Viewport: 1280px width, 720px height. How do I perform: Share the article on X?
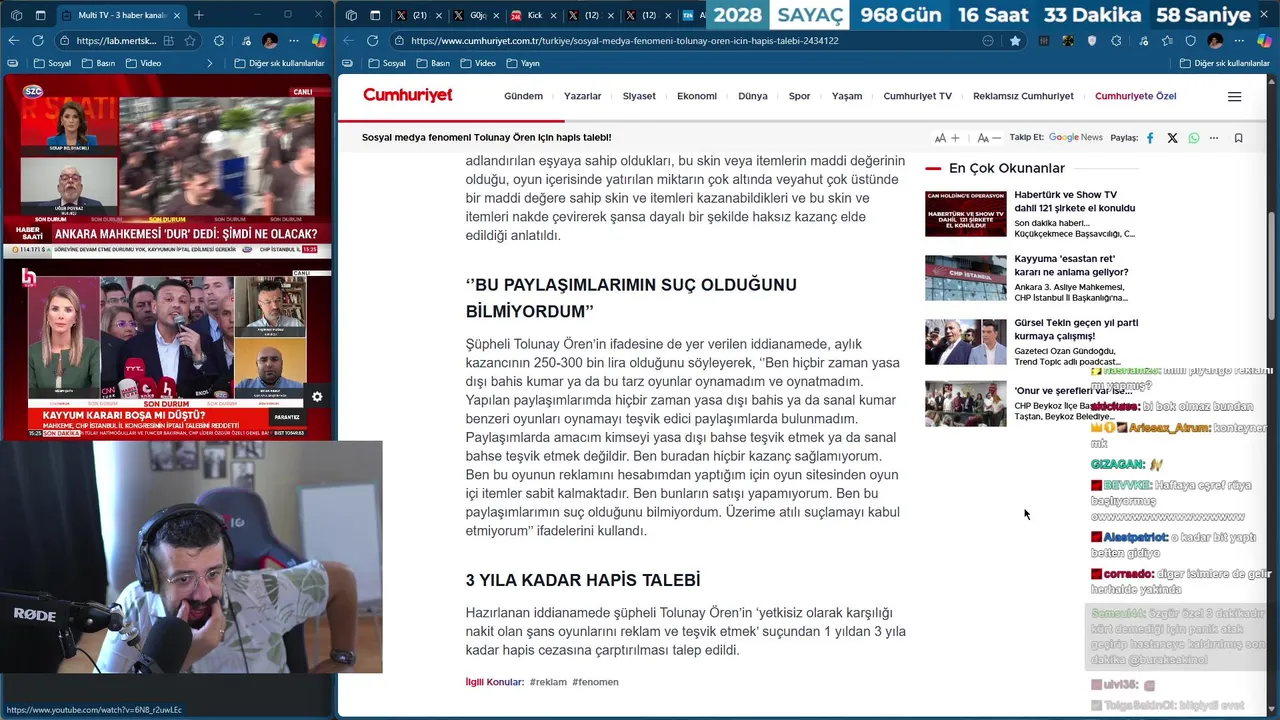(1172, 138)
